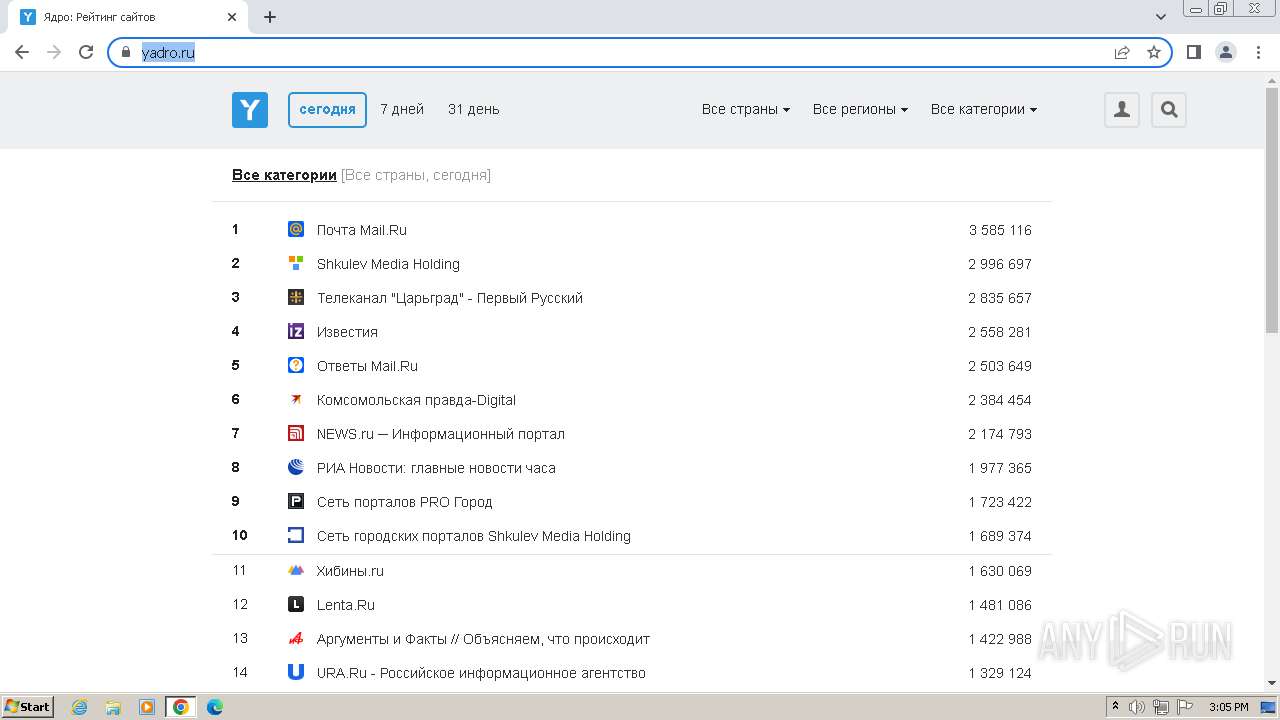
Task: Click the Yadro Y logo icon
Action: click(250, 109)
